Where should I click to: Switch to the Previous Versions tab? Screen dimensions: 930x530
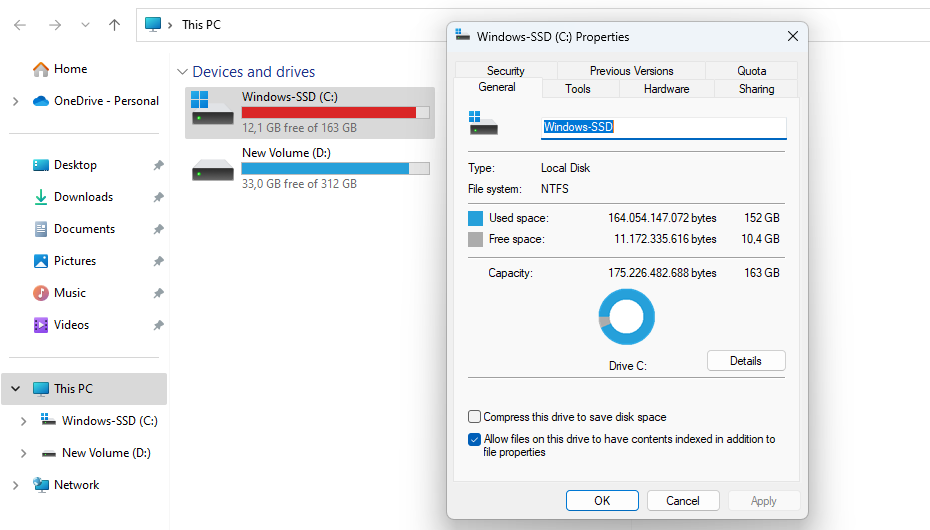click(x=632, y=71)
